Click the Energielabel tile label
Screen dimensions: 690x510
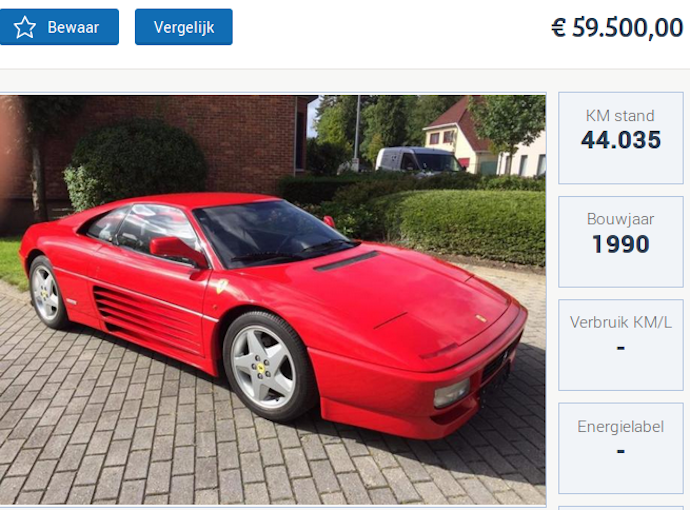(620, 426)
